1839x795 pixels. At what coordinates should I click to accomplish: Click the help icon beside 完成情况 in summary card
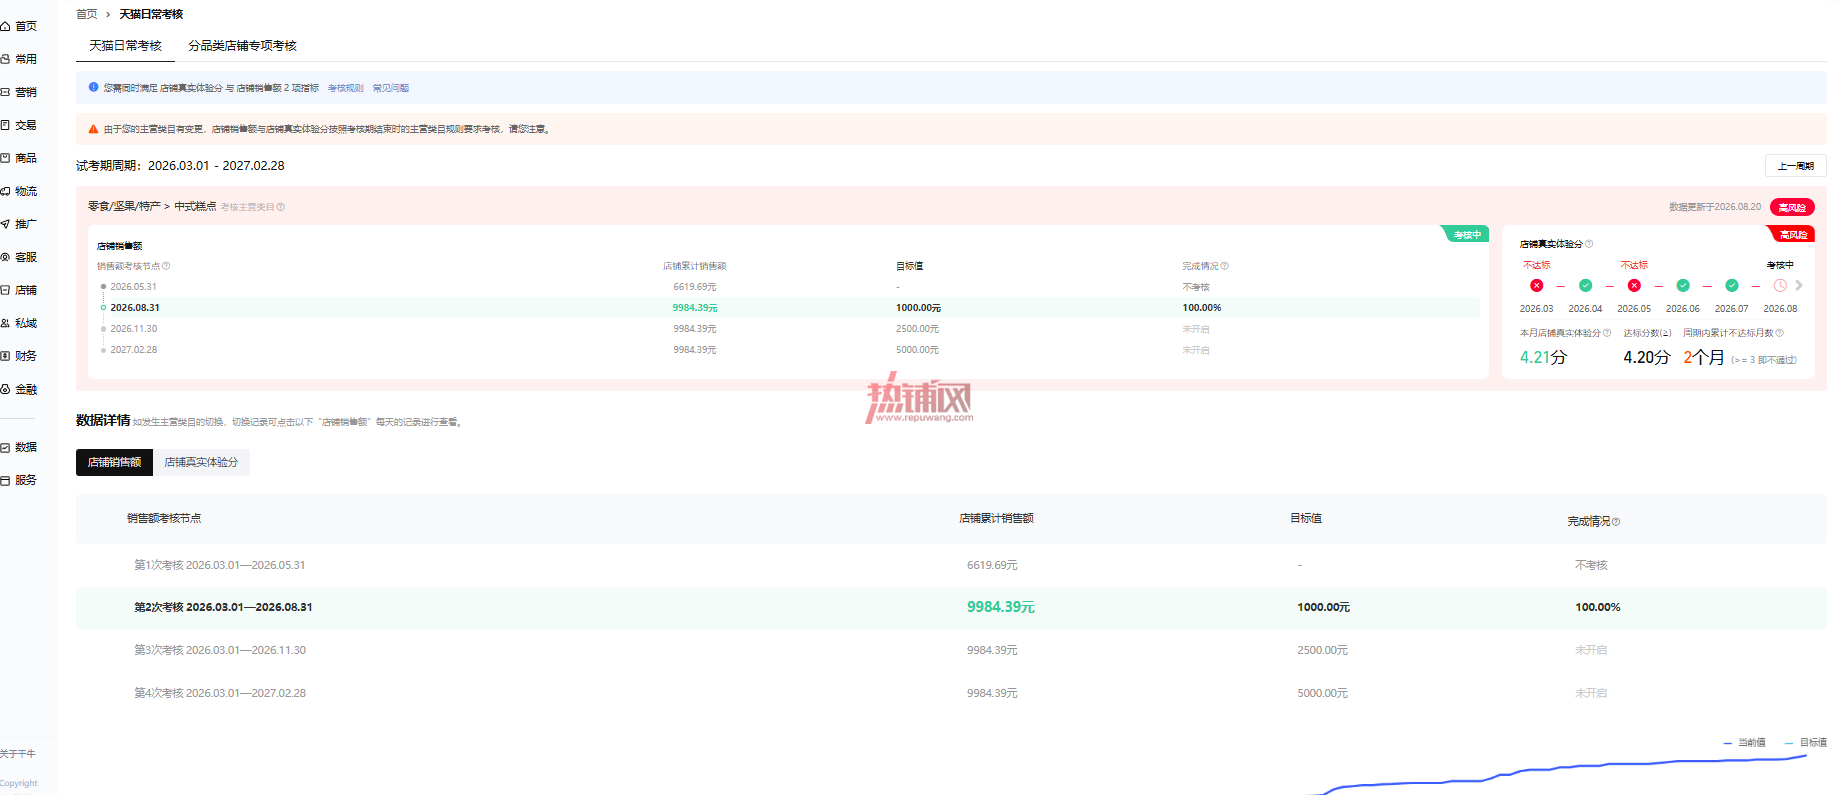tap(1225, 266)
